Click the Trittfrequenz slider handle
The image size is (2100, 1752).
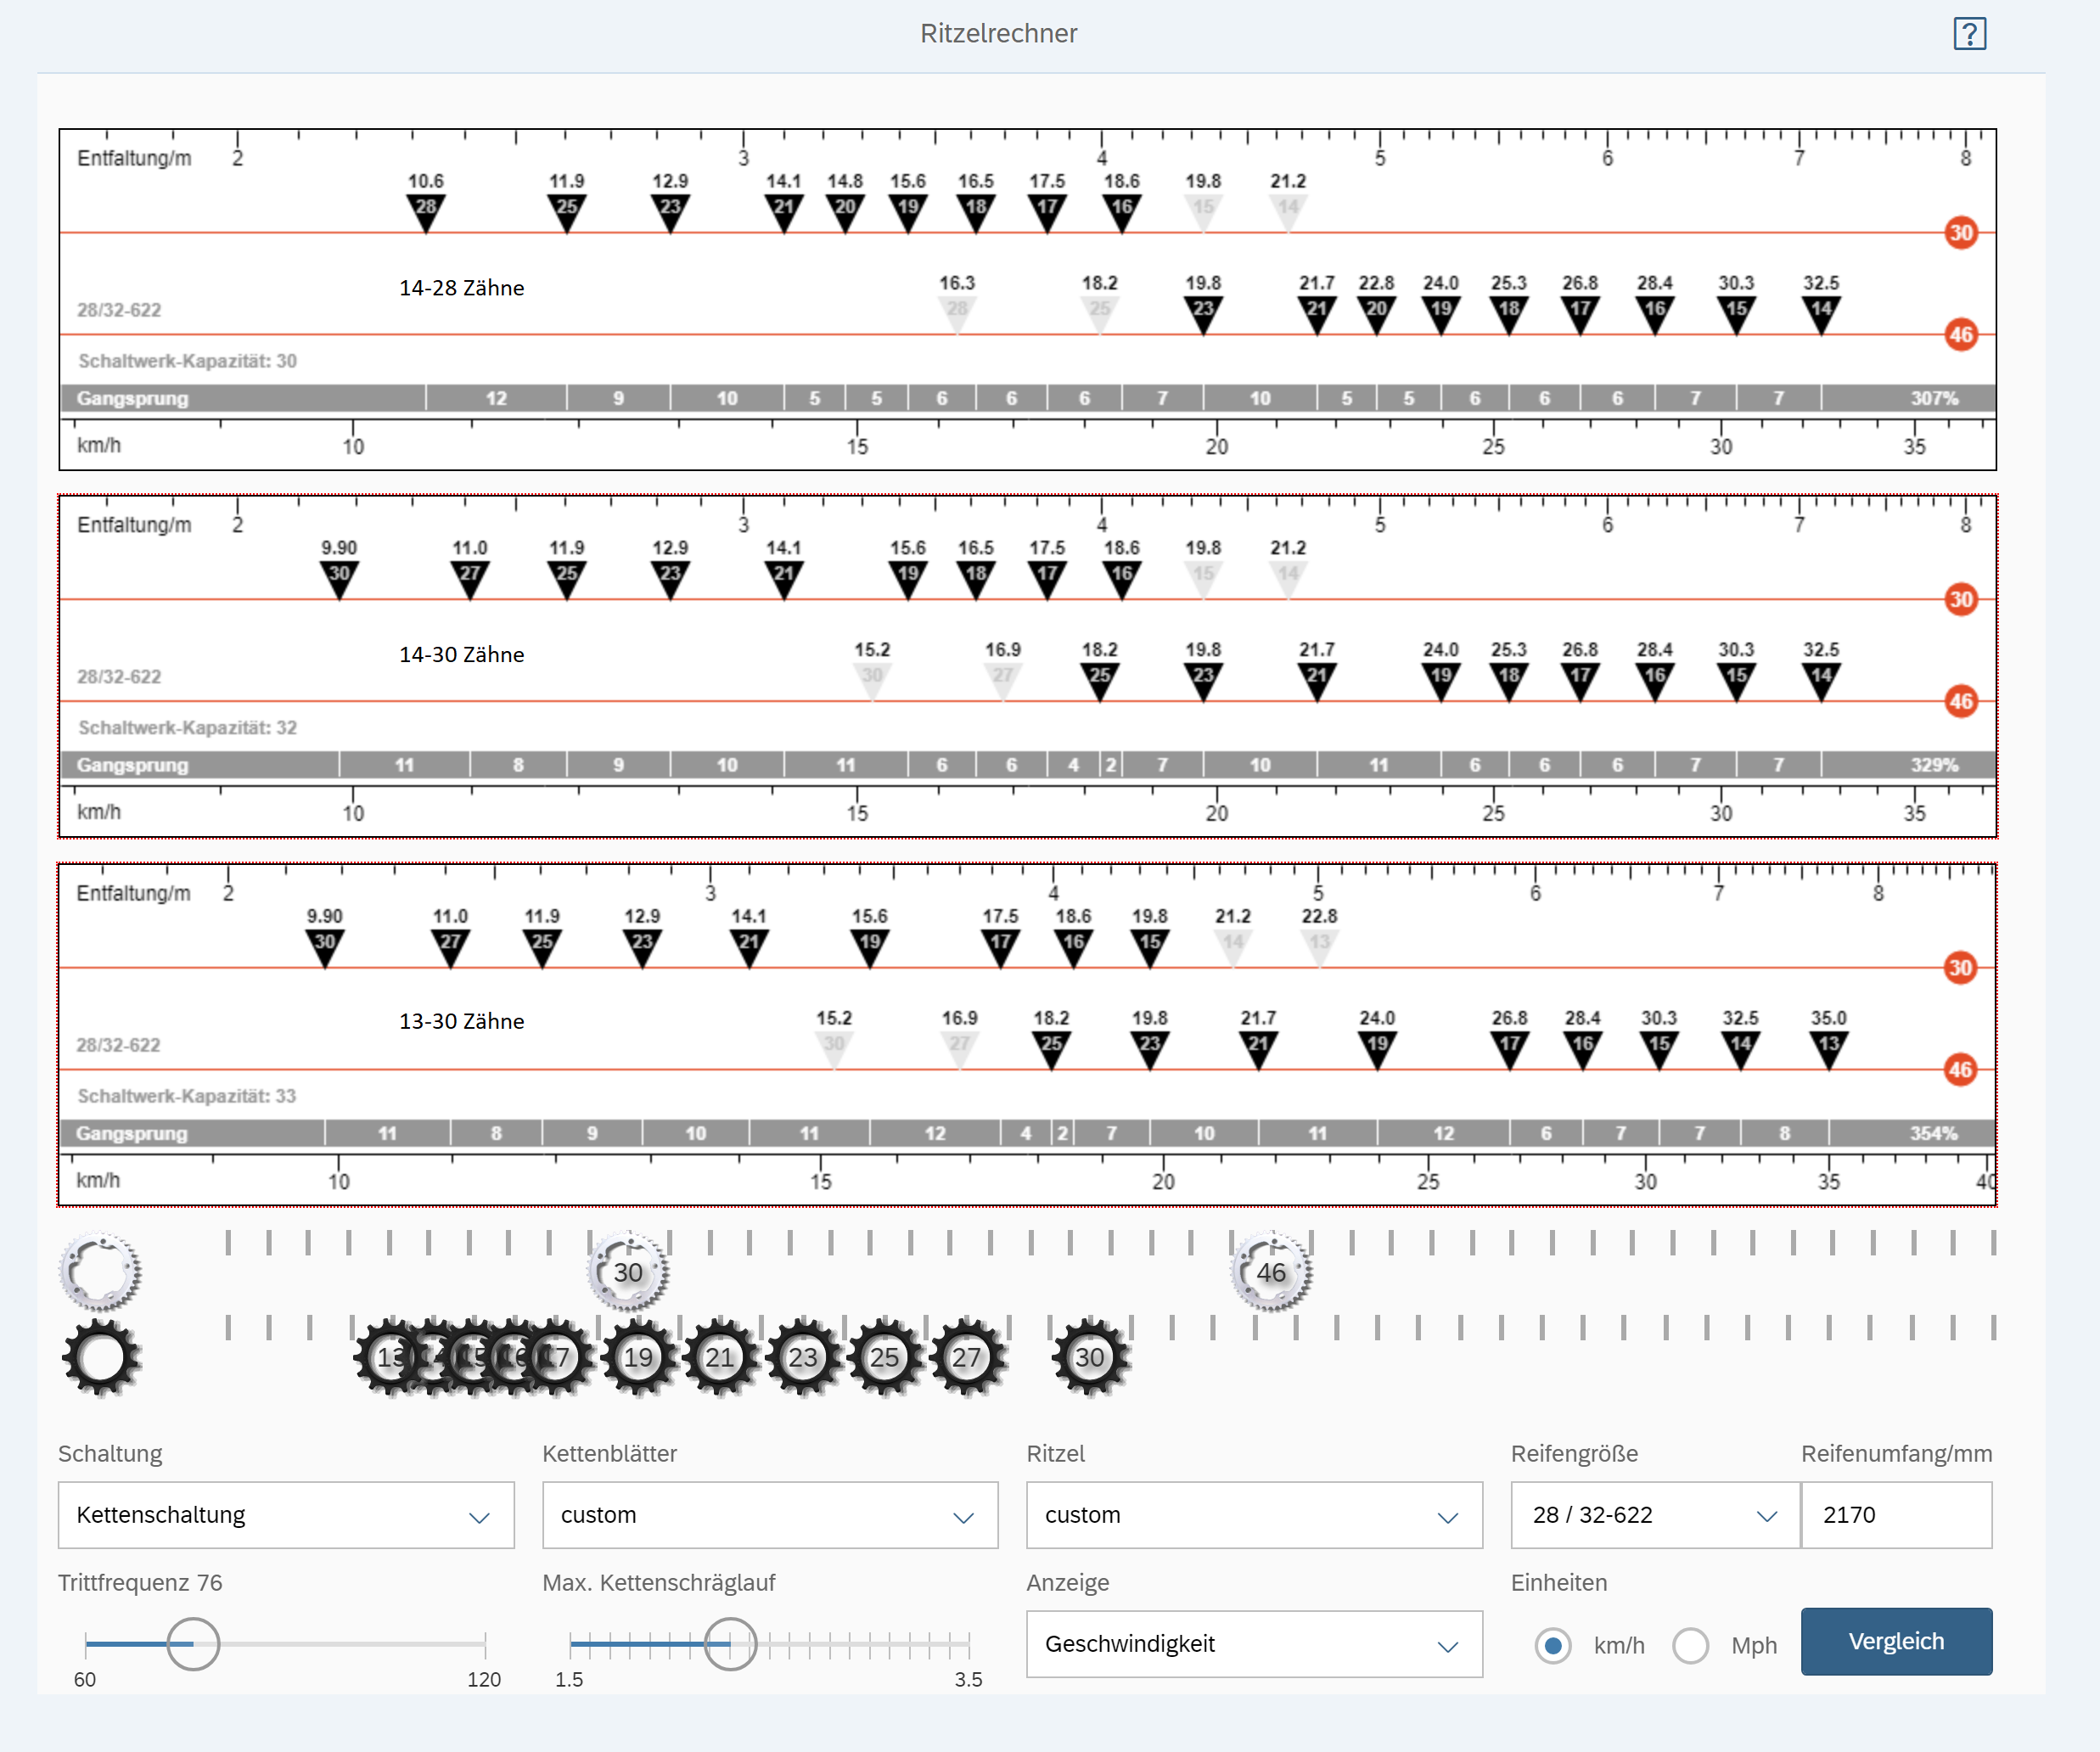[193, 1643]
